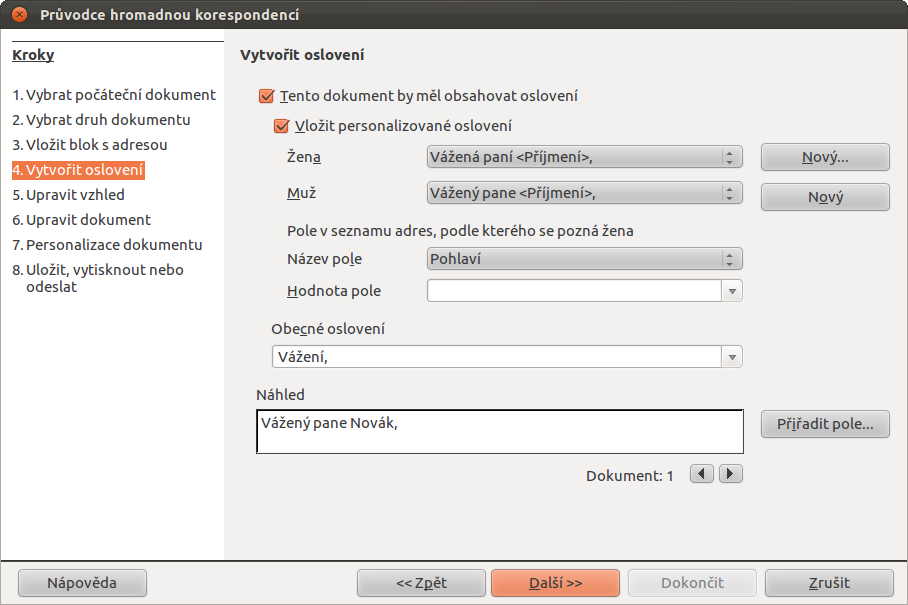Show the previous document preview arrow
The width and height of the screenshot is (908, 605).
tap(702, 474)
